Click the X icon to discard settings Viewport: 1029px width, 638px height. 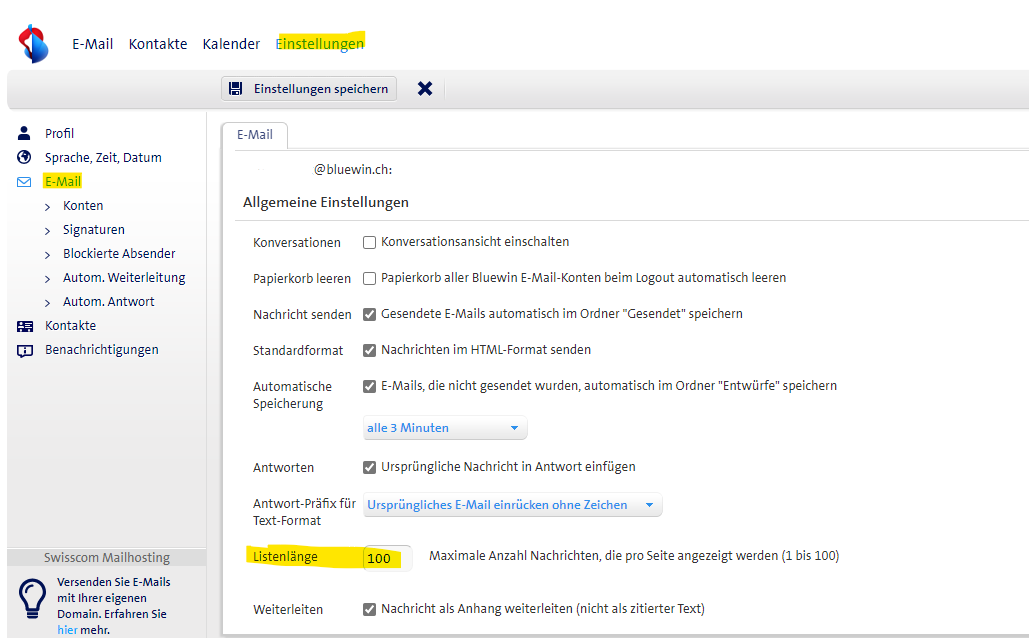(425, 89)
